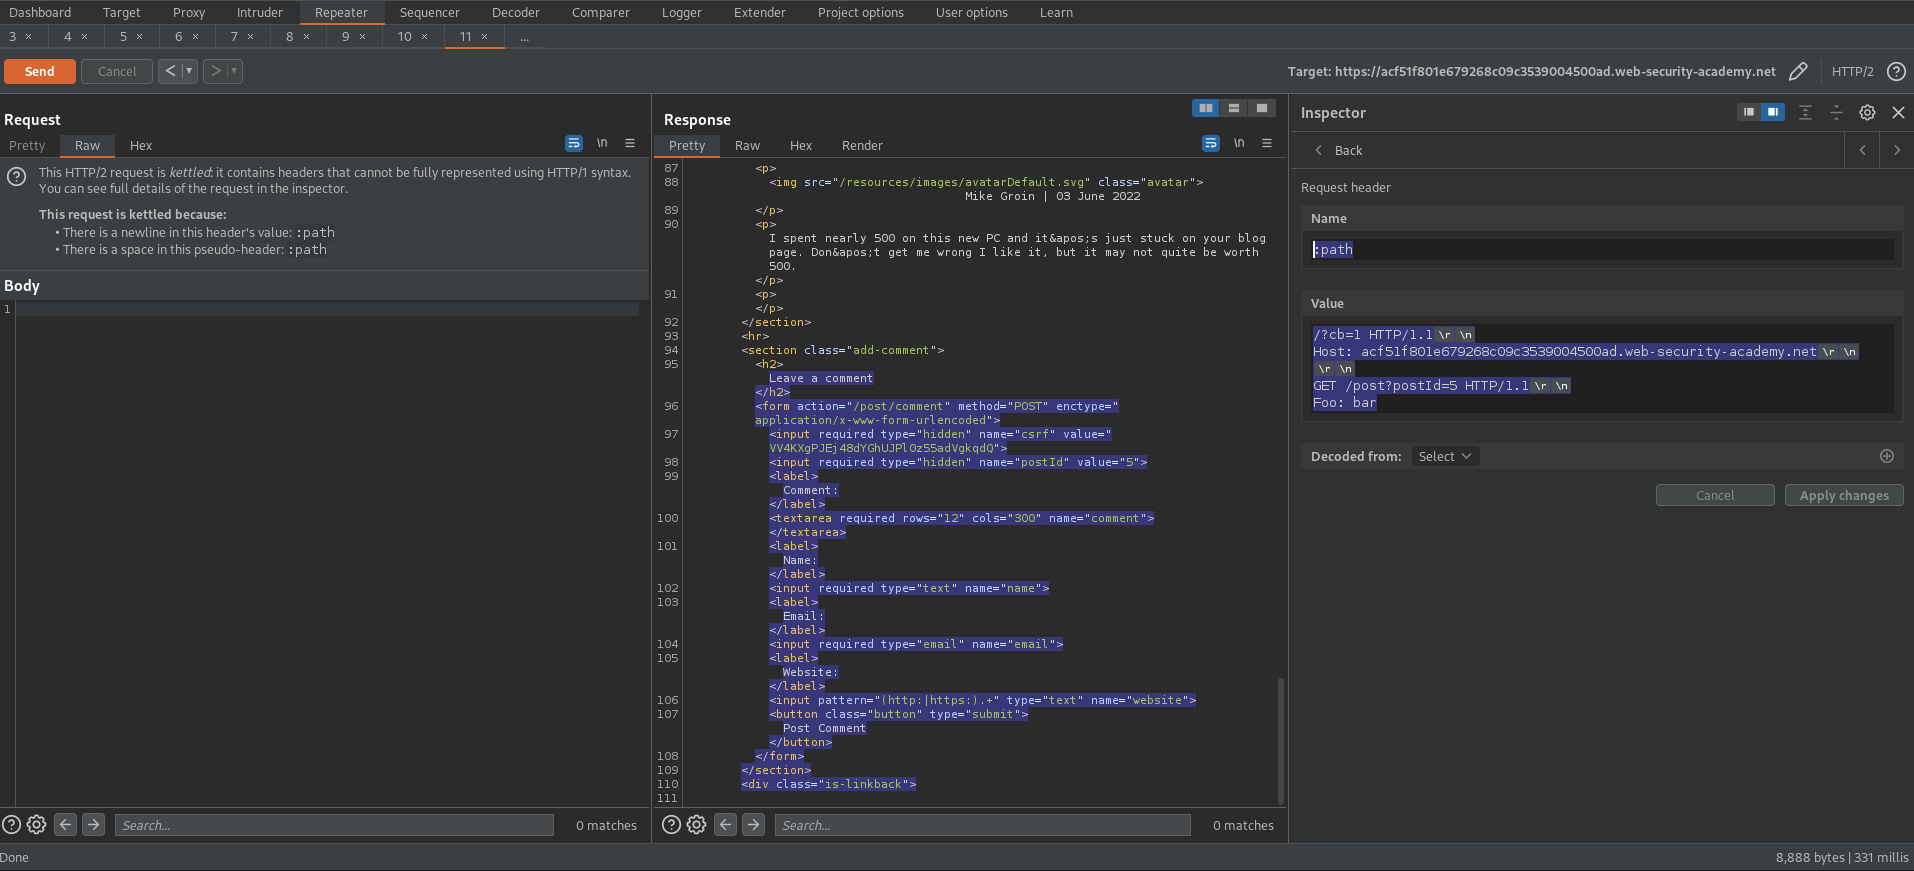Screen dimensions: 1914x871
Task: Switch response view to Render
Action: point(862,145)
